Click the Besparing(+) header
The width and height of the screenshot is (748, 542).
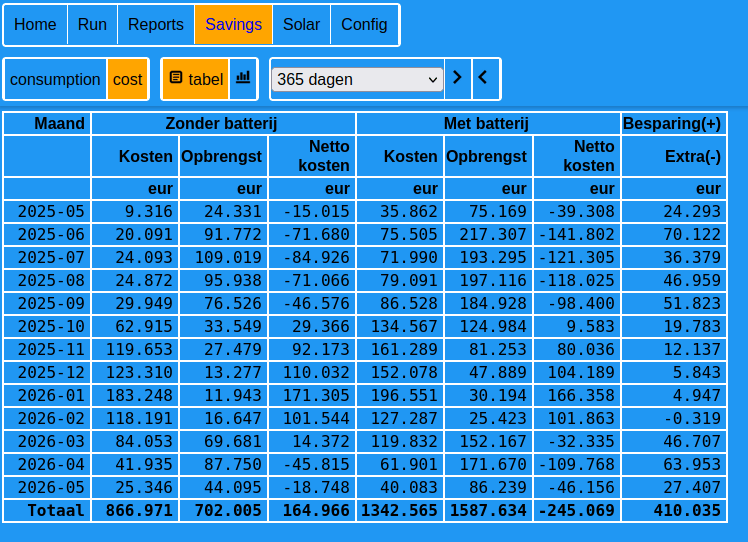pos(674,124)
